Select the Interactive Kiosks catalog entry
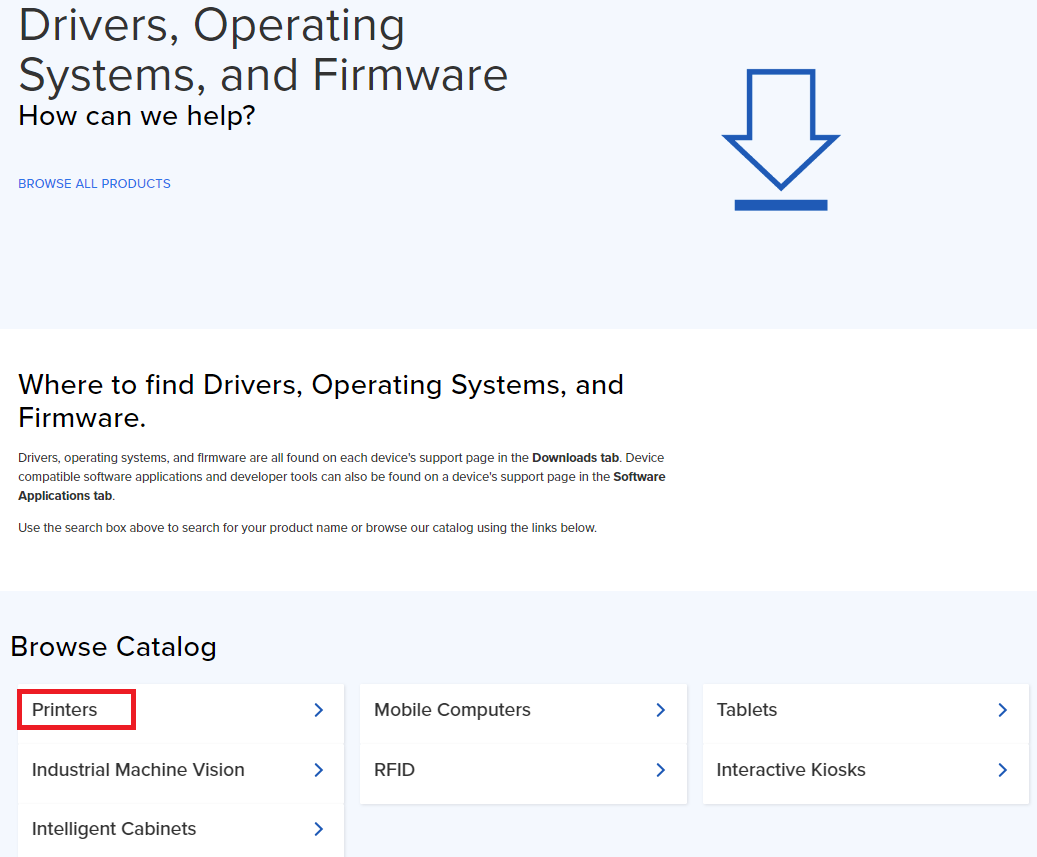 (x=791, y=770)
